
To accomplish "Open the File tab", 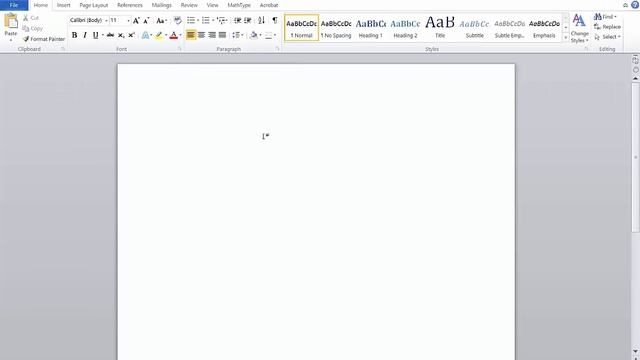I will (14, 5).
